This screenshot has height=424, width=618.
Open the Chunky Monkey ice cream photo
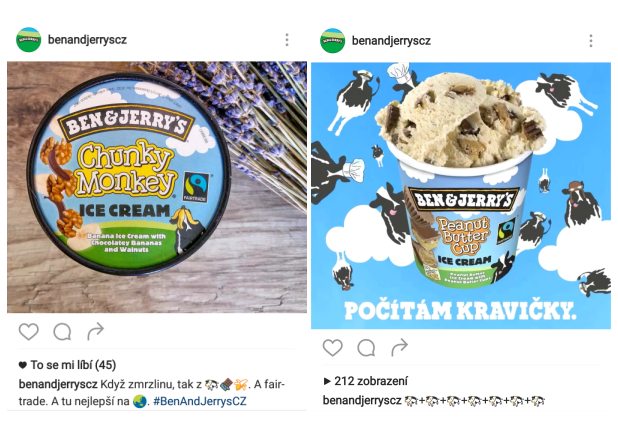(157, 187)
